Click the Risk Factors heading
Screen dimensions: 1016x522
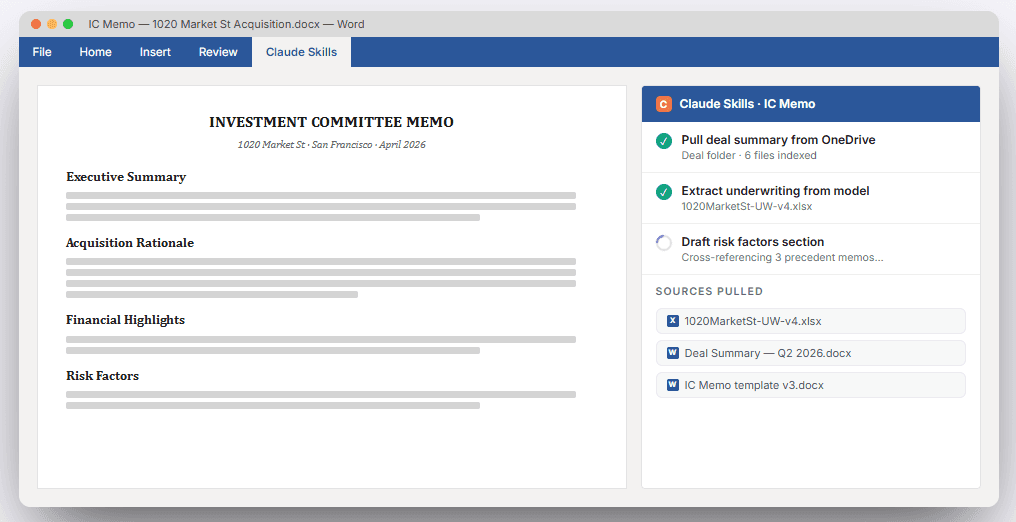click(102, 376)
